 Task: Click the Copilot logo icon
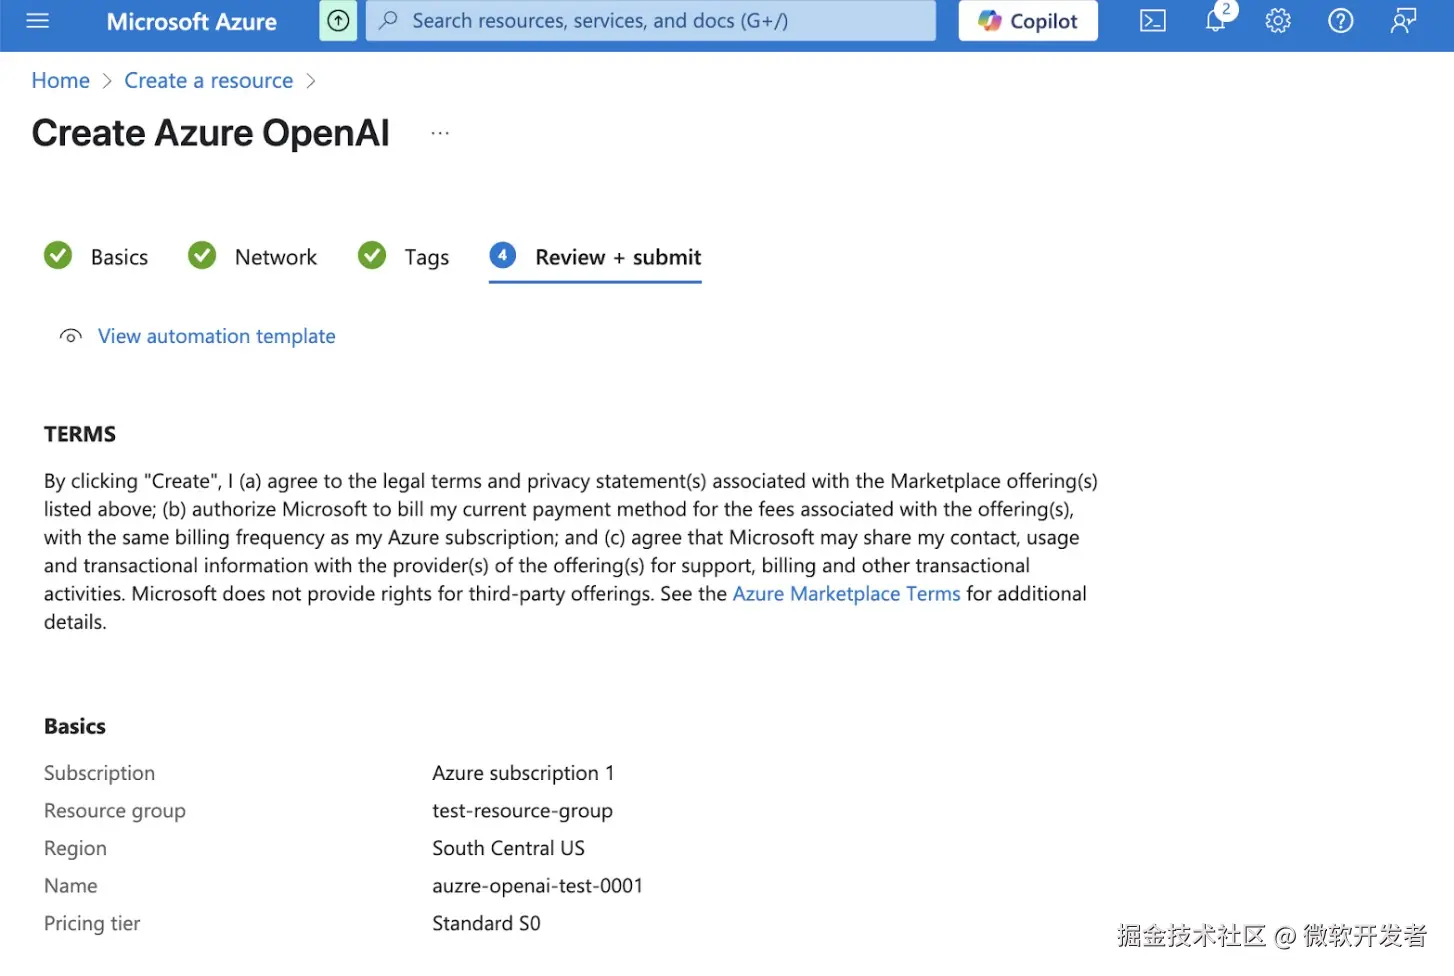click(x=990, y=21)
